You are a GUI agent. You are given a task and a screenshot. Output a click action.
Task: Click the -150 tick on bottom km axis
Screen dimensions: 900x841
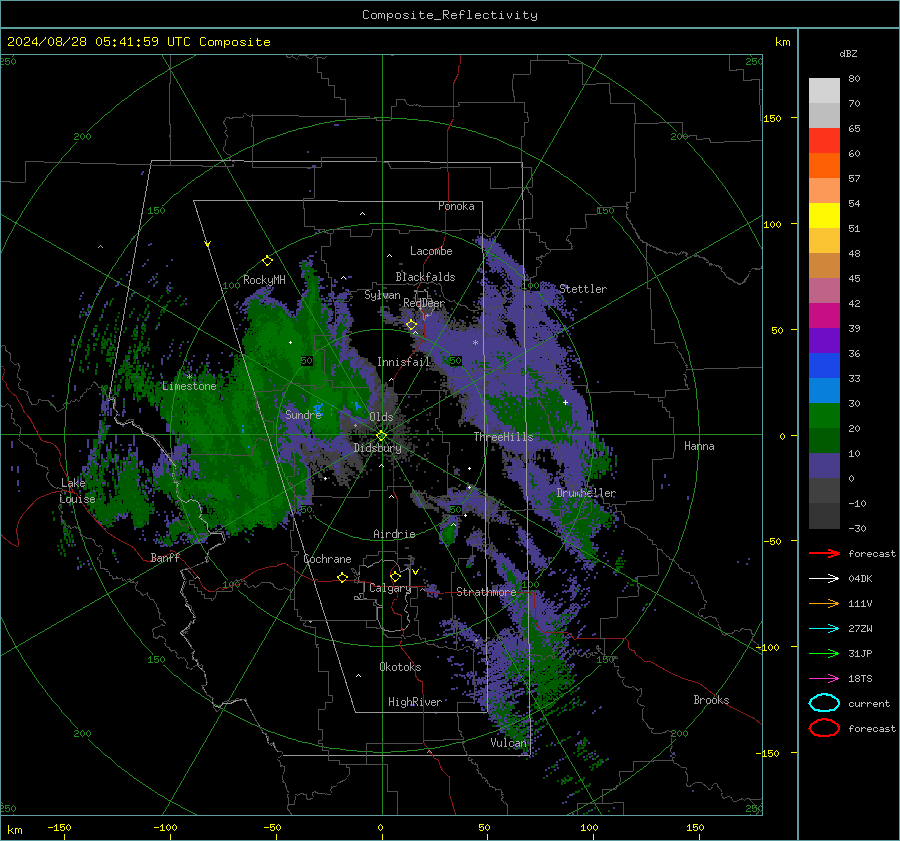tap(59, 828)
